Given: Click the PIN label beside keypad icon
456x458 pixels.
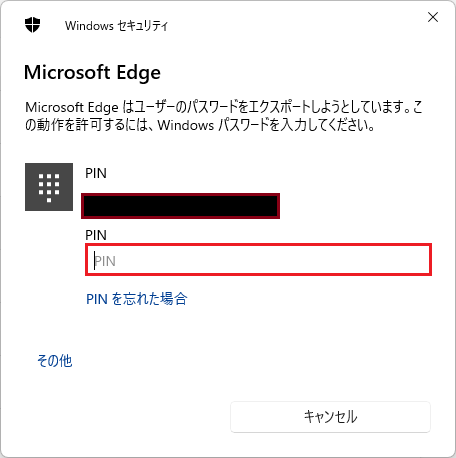Looking at the screenshot, I should pyautogui.click(x=96, y=173).
